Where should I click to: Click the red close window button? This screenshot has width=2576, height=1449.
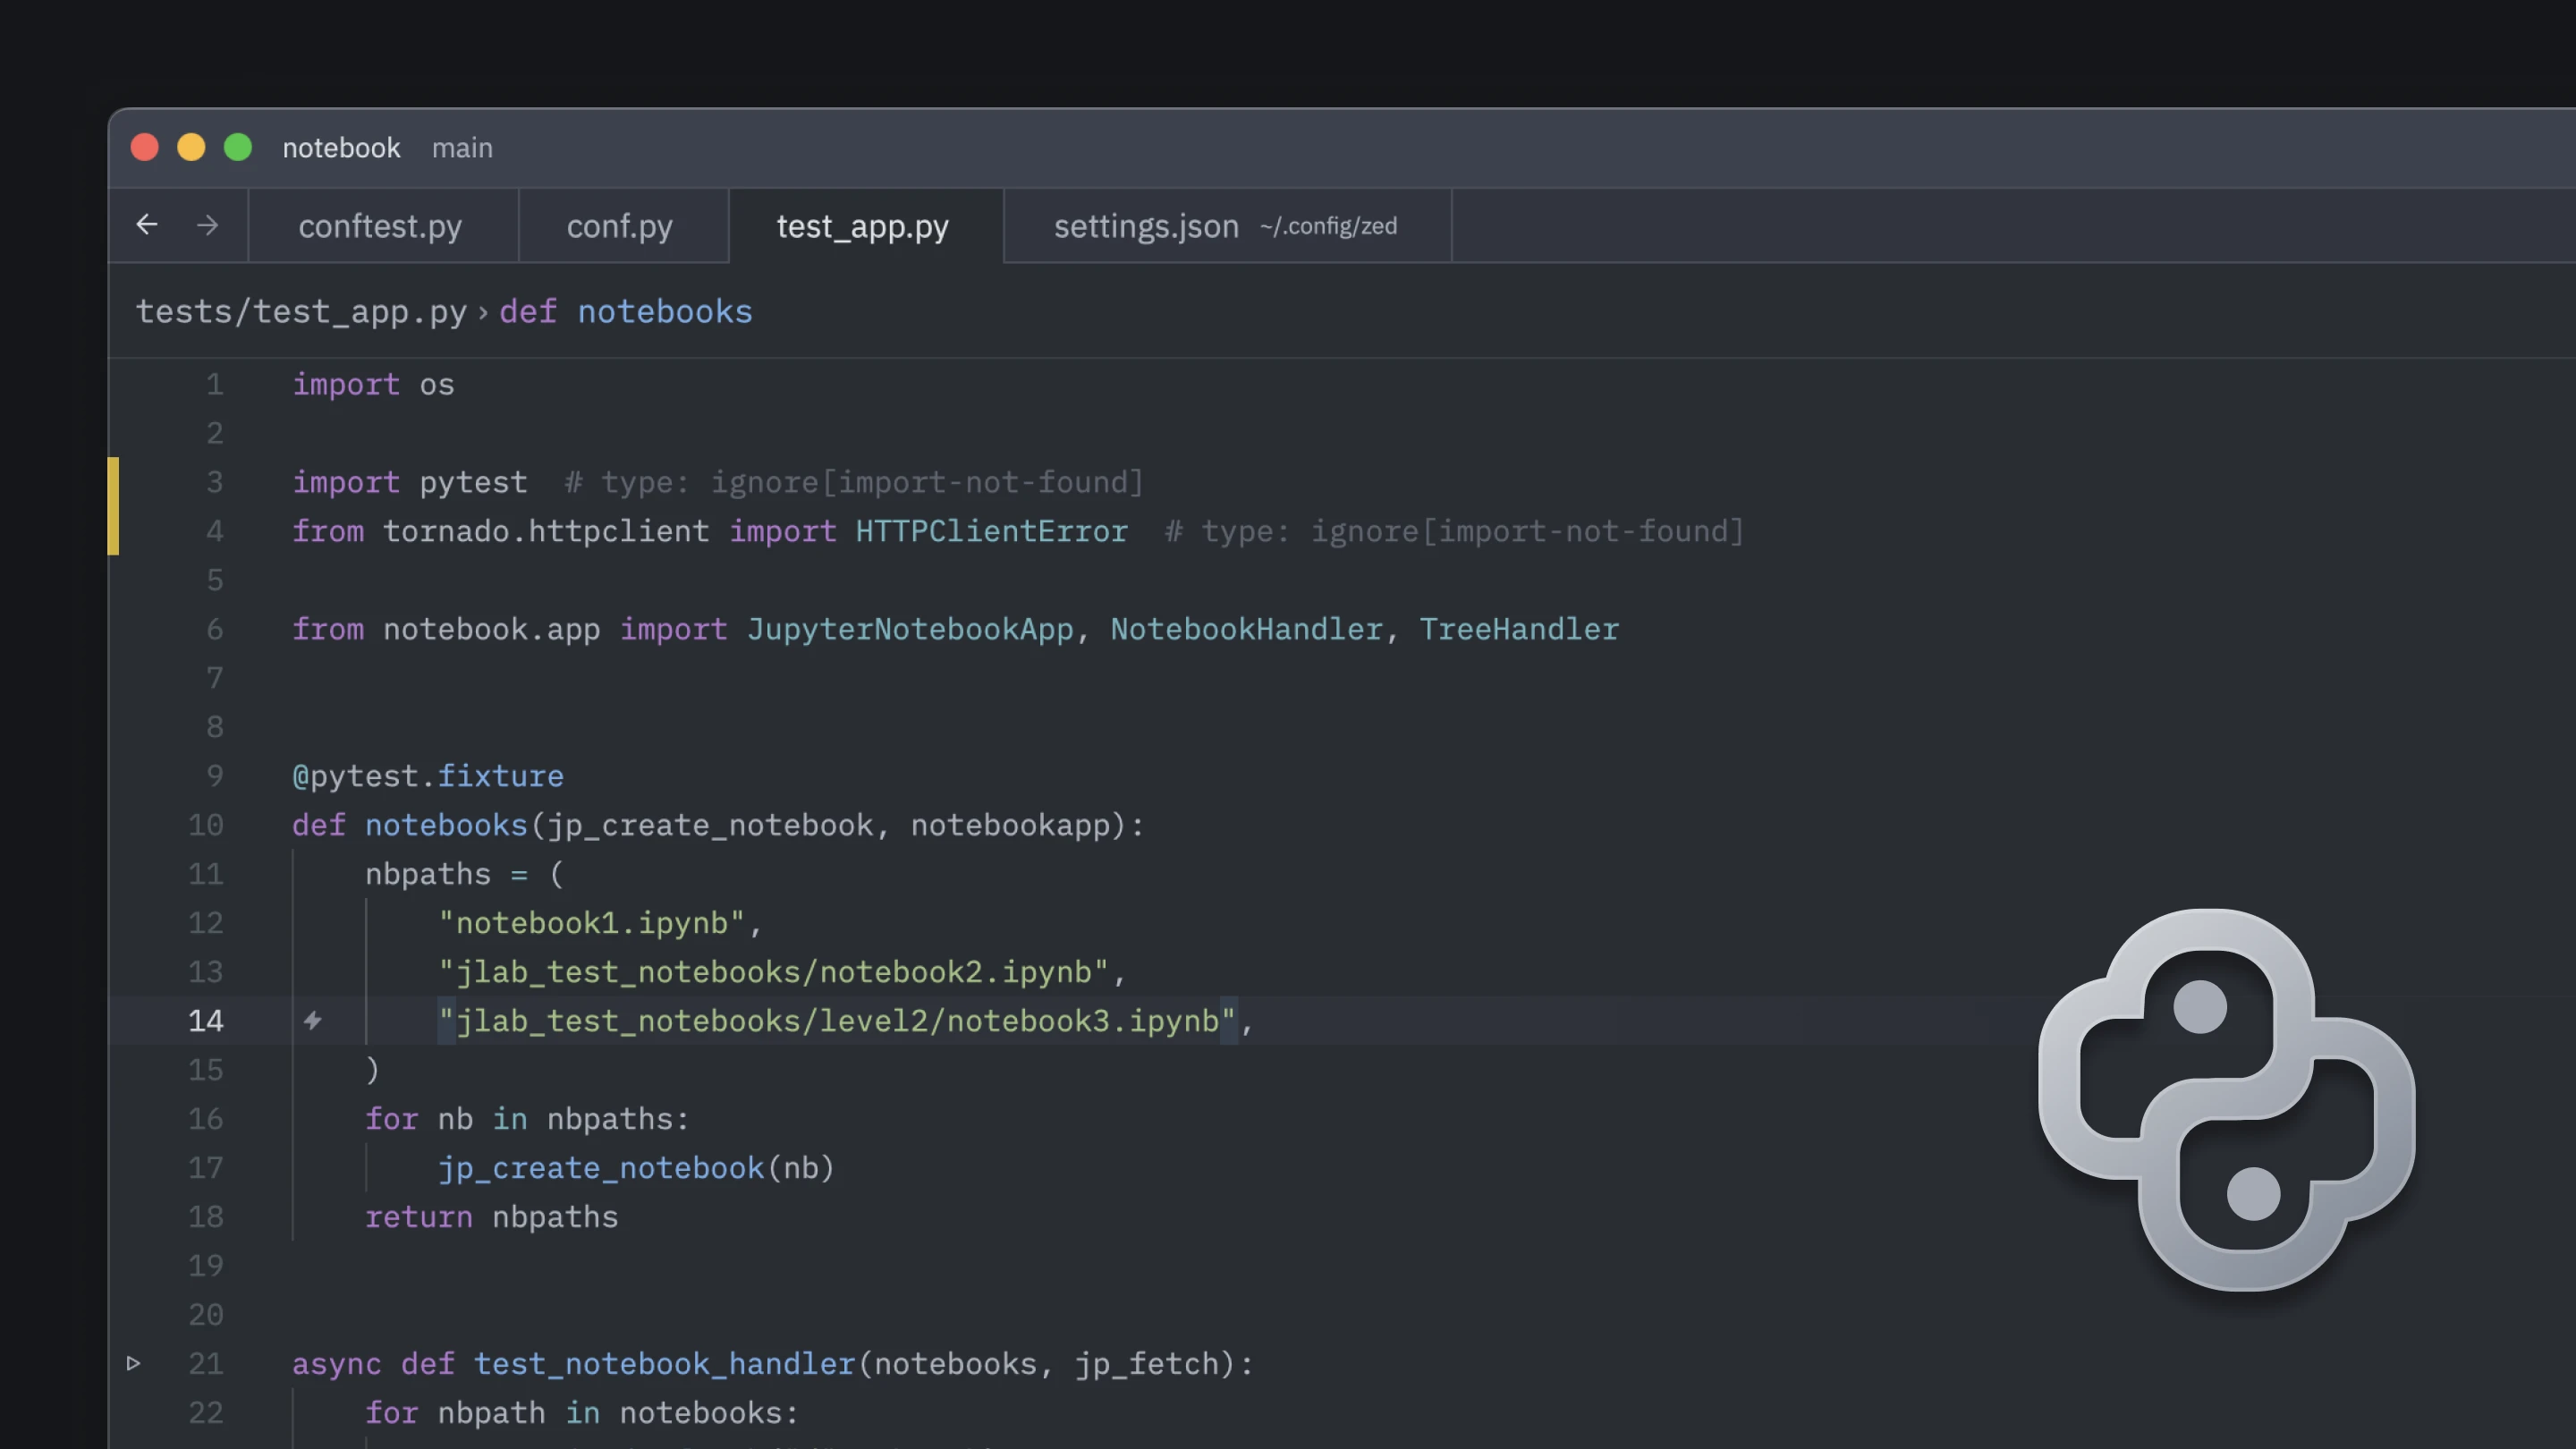tap(145, 148)
